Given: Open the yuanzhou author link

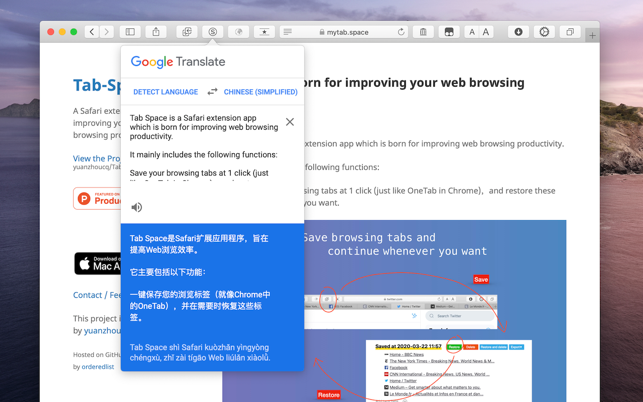Looking at the screenshot, I should 102,331.
